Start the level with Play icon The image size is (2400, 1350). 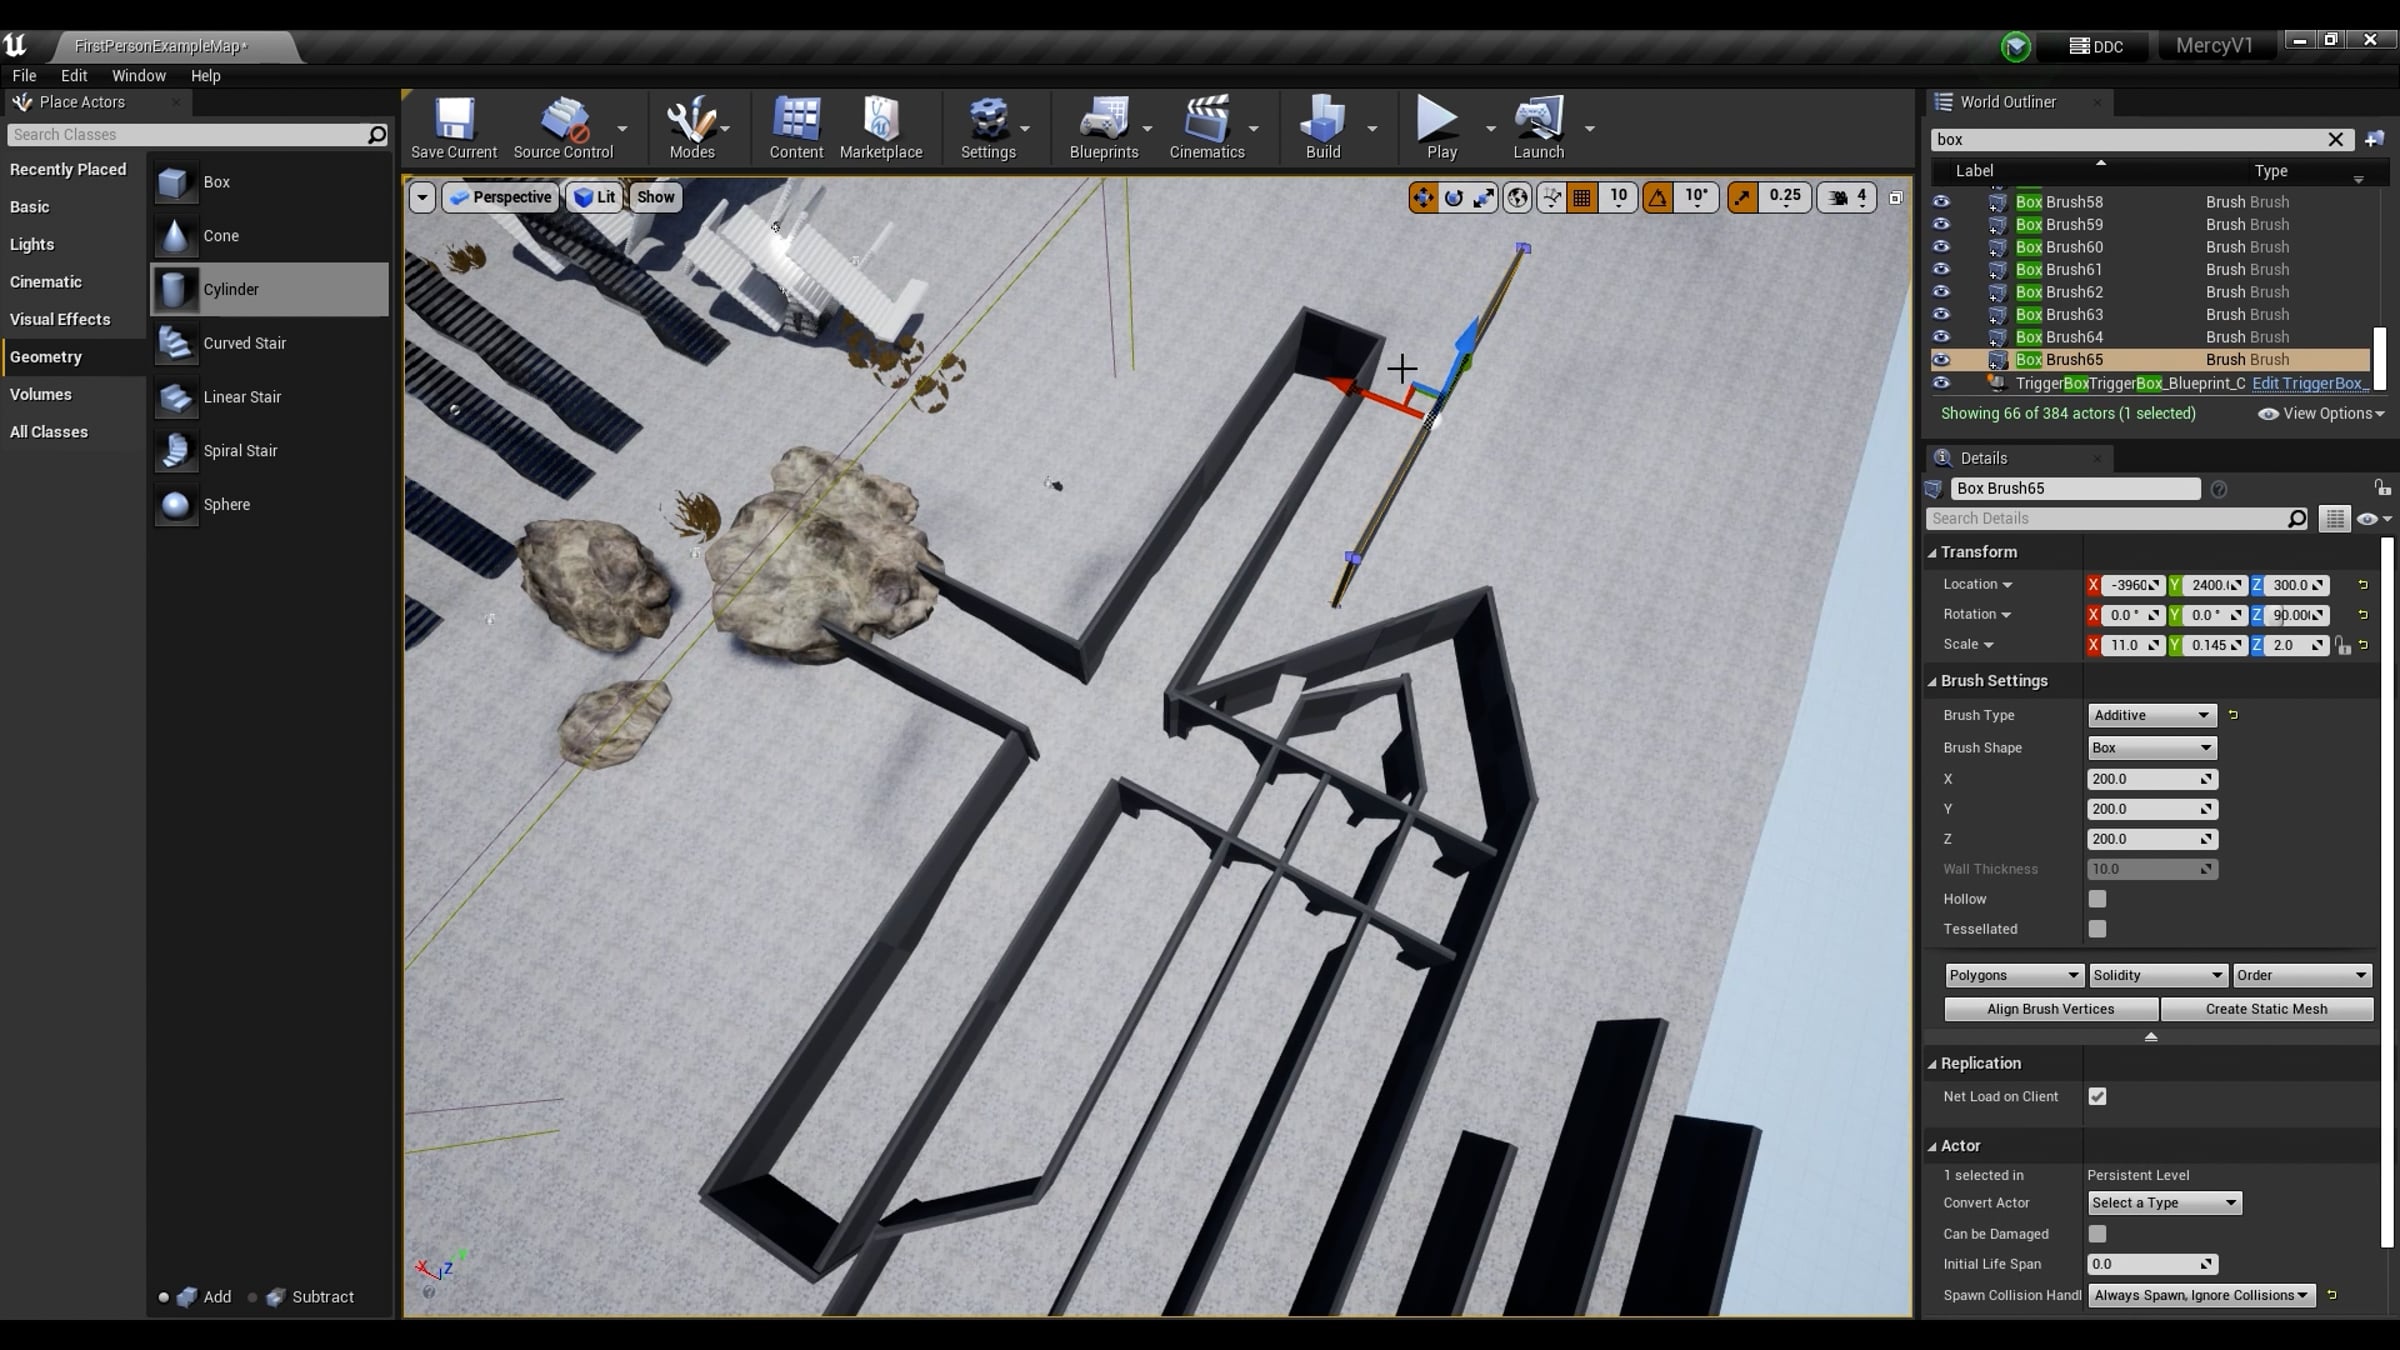click(x=1437, y=118)
